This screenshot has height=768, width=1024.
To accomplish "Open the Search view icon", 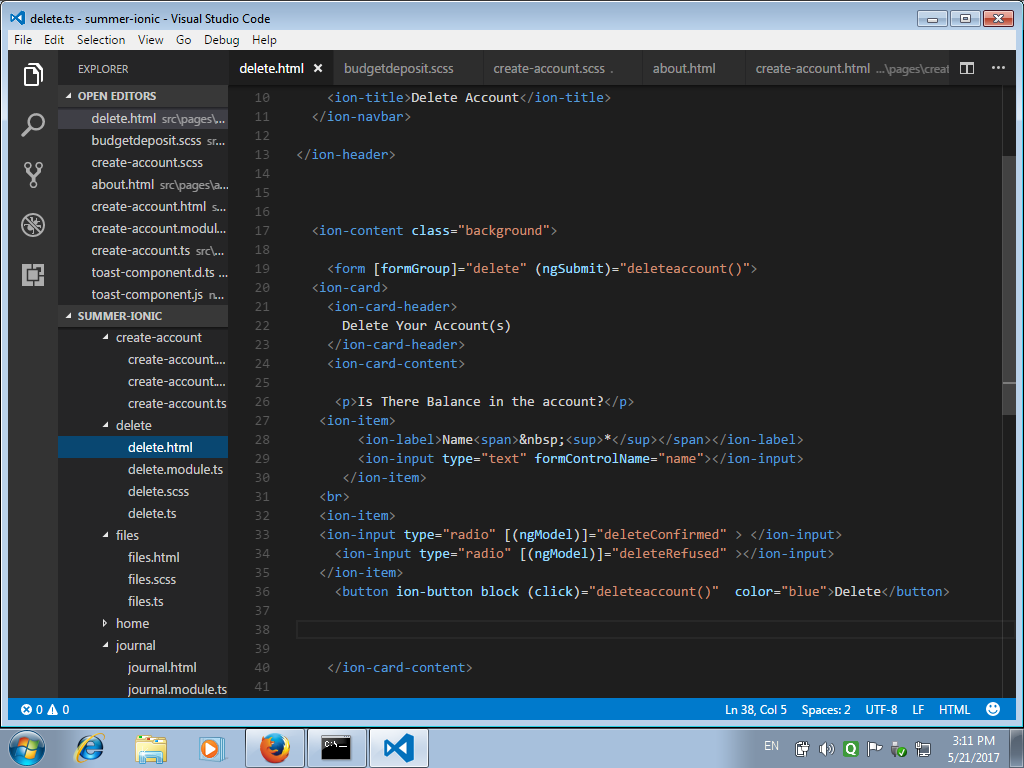I will 33,125.
